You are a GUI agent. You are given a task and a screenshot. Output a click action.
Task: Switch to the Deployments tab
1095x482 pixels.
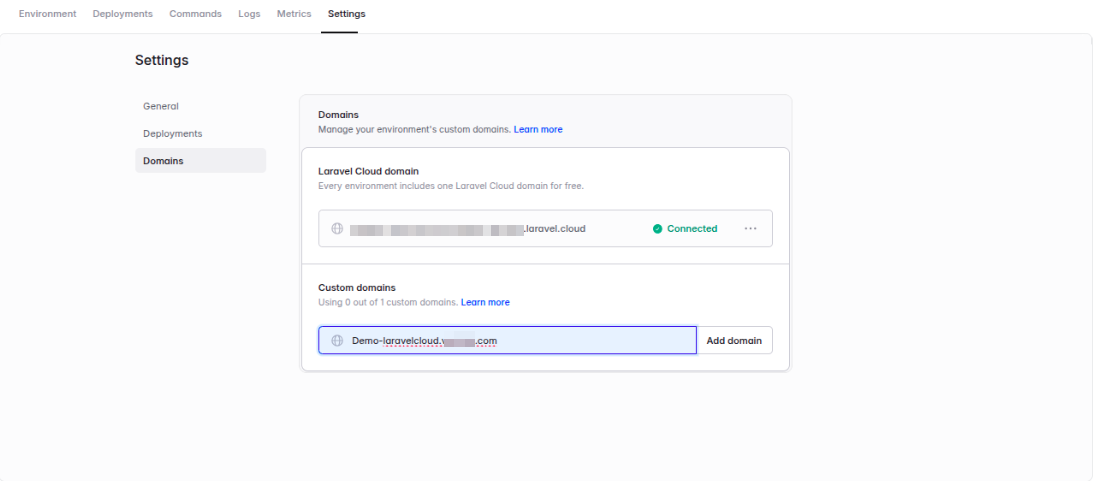(x=123, y=14)
